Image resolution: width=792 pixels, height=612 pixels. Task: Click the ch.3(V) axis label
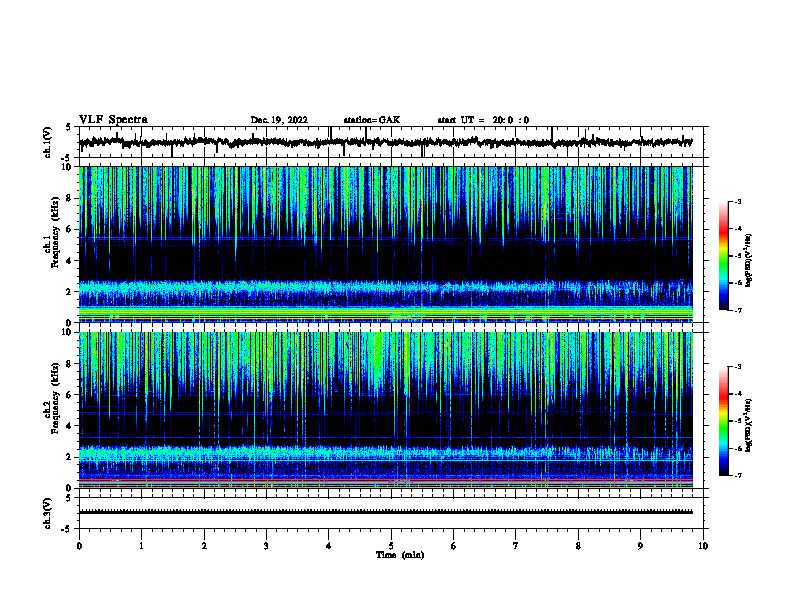click(x=48, y=513)
